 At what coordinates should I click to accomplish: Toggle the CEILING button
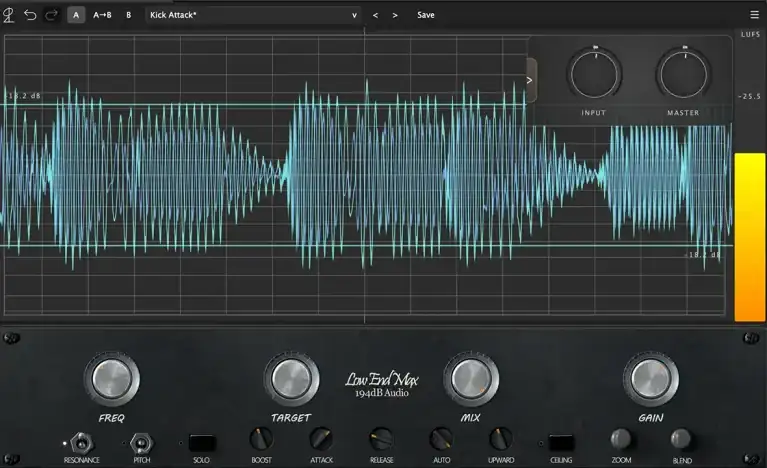(561, 443)
